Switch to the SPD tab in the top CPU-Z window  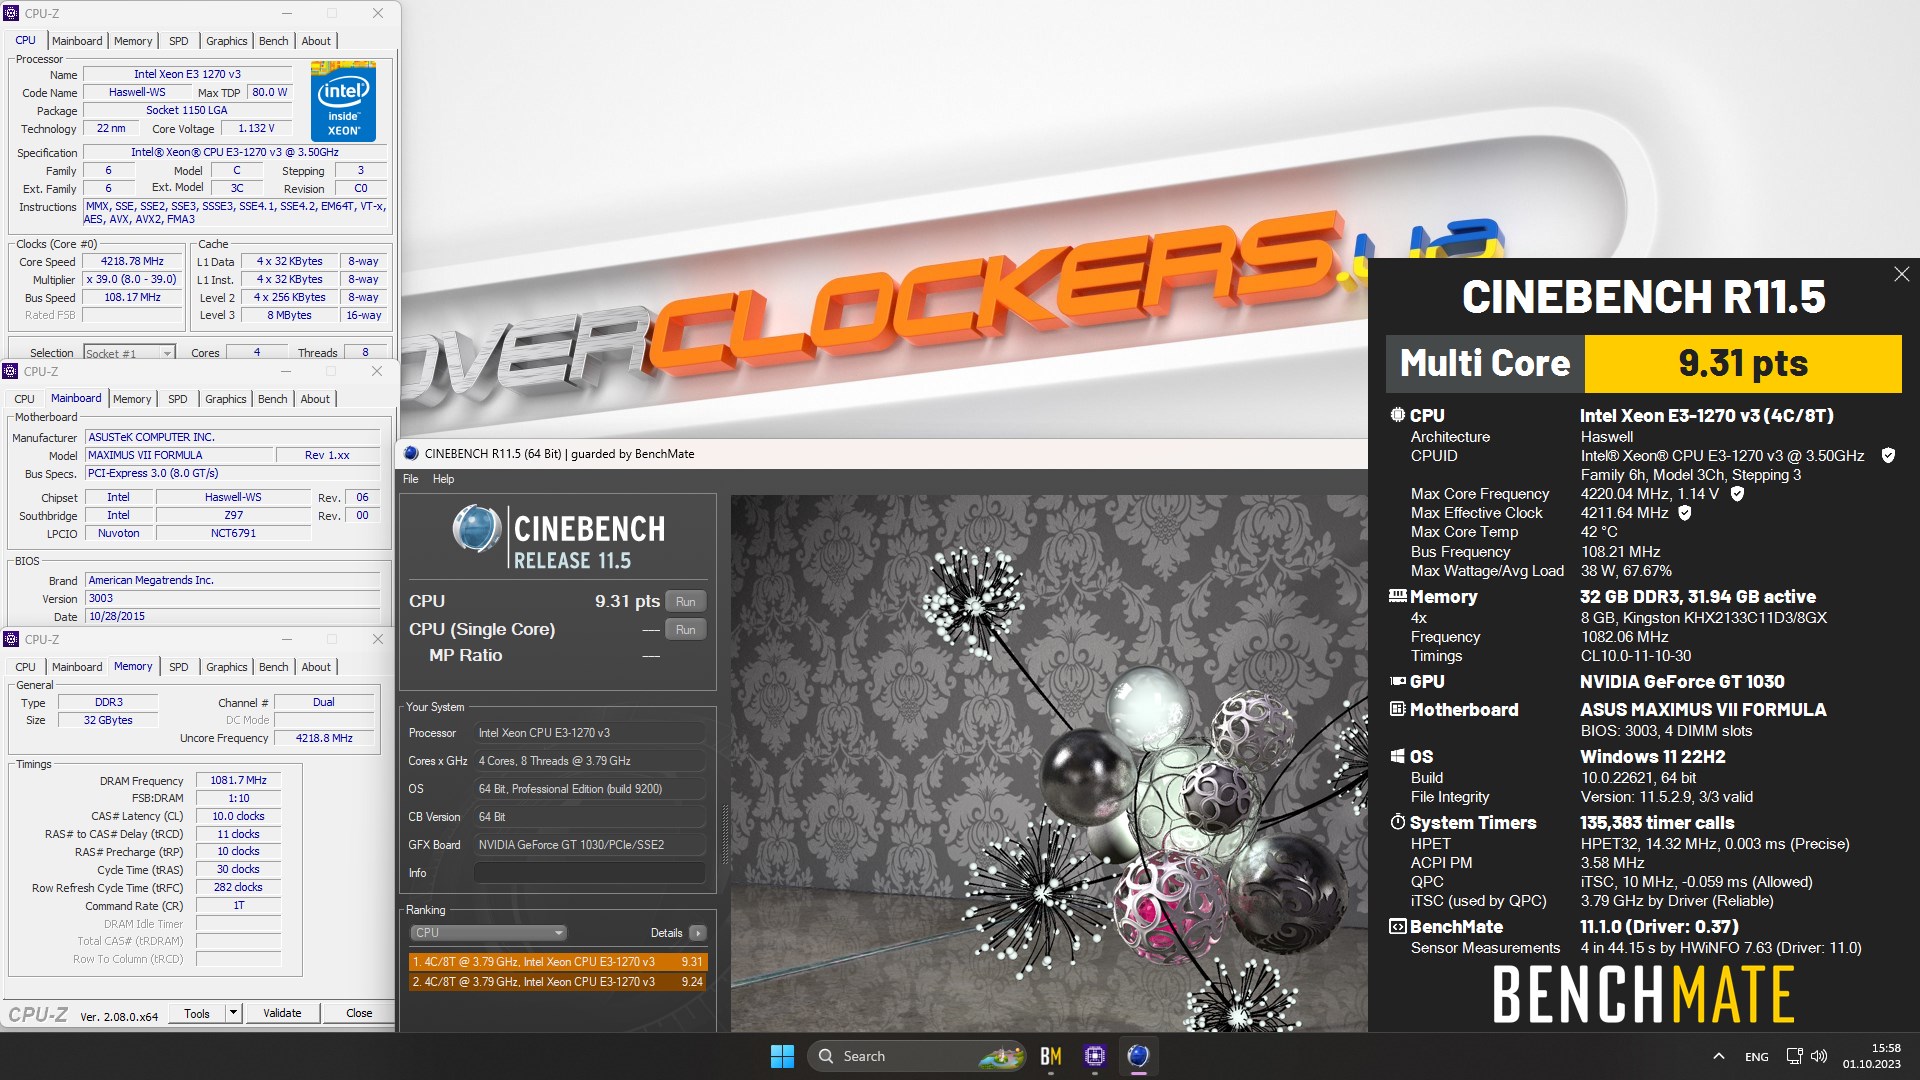click(178, 41)
